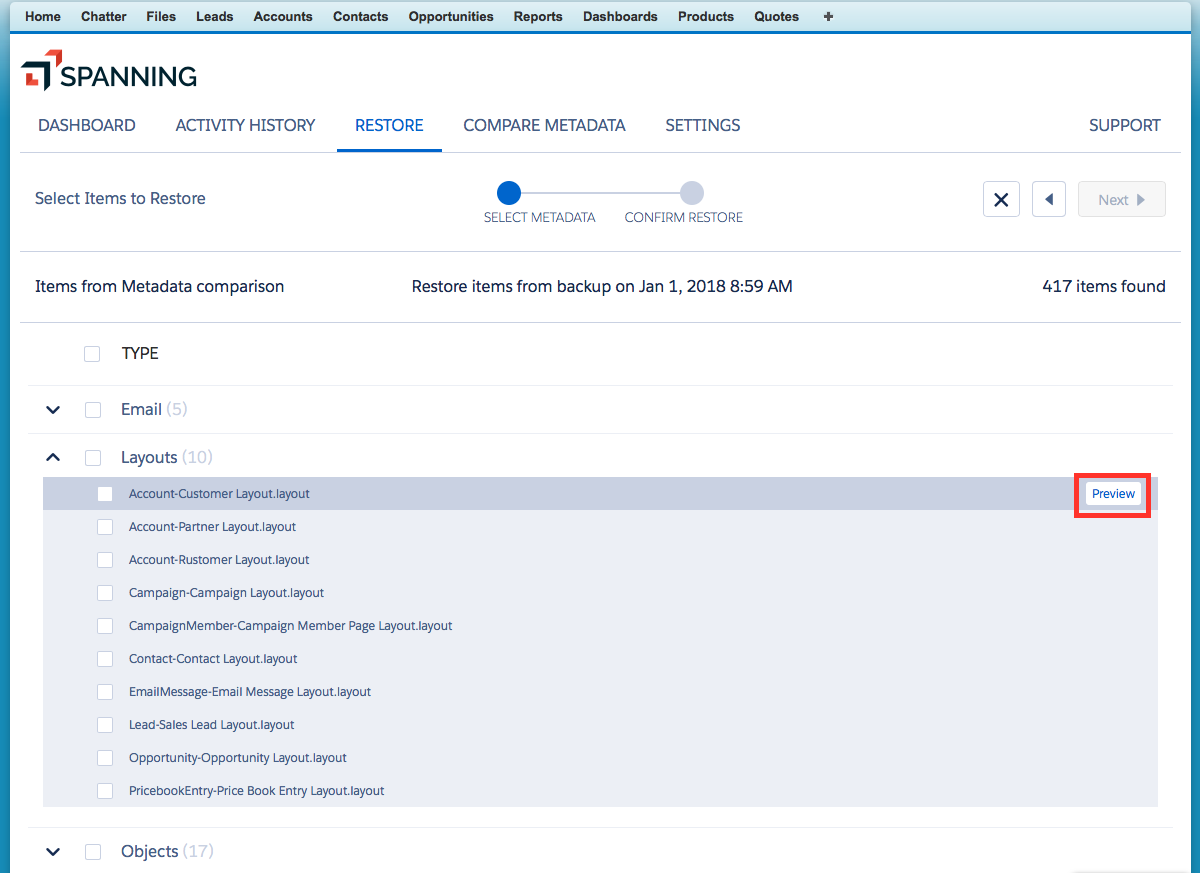Click the back arrow icon button
Viewport: 1200px width, 873px height.
point(1048,199)
